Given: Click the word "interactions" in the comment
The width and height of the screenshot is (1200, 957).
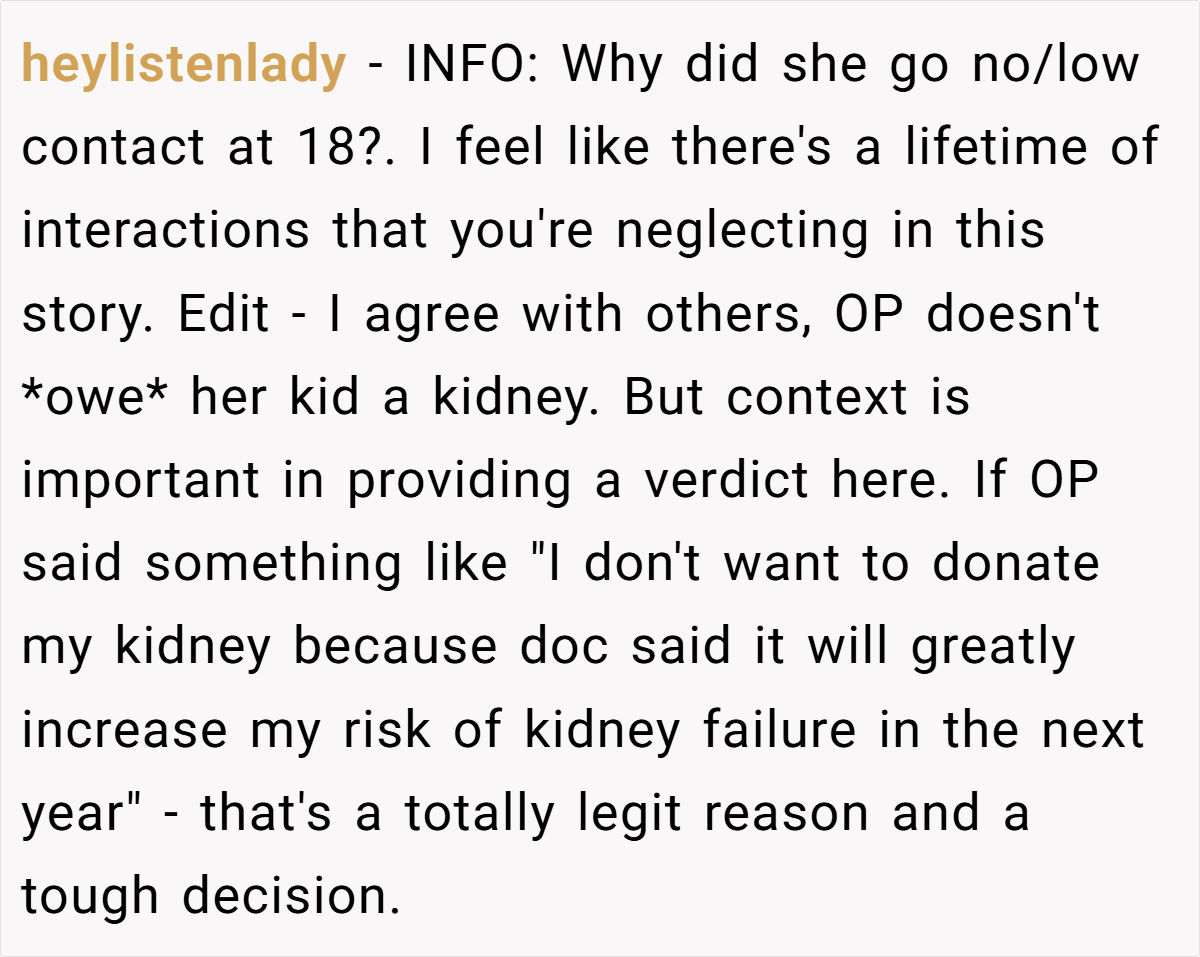Looking at the screenshot, I should coord(166,230).
